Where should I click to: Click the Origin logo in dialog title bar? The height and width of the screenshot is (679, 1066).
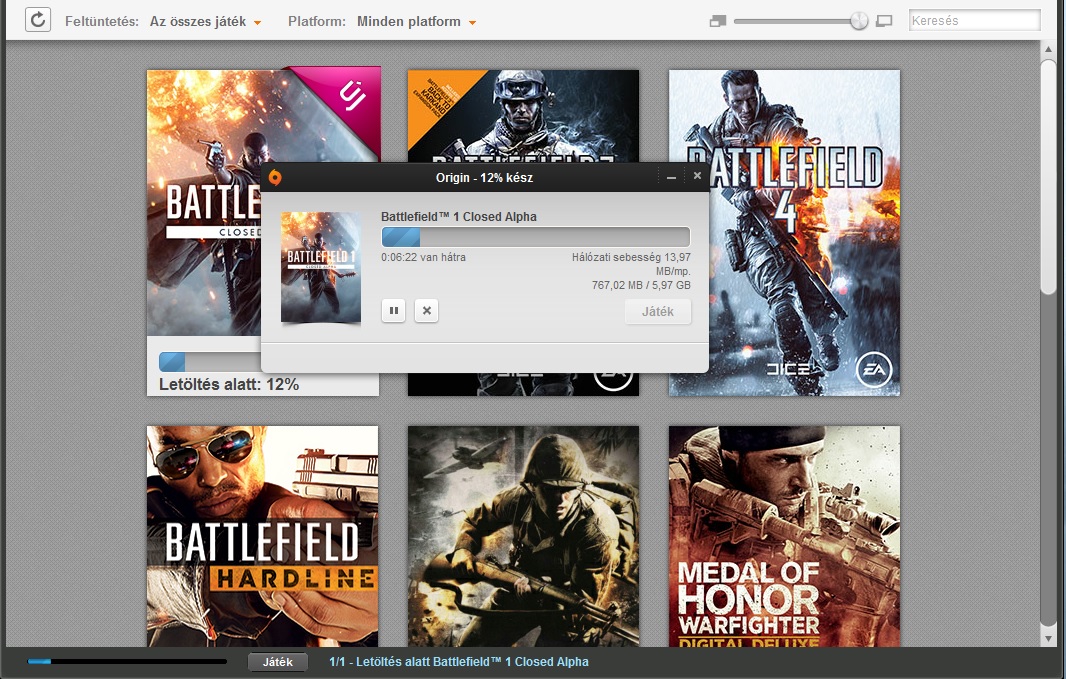[275, 177]
